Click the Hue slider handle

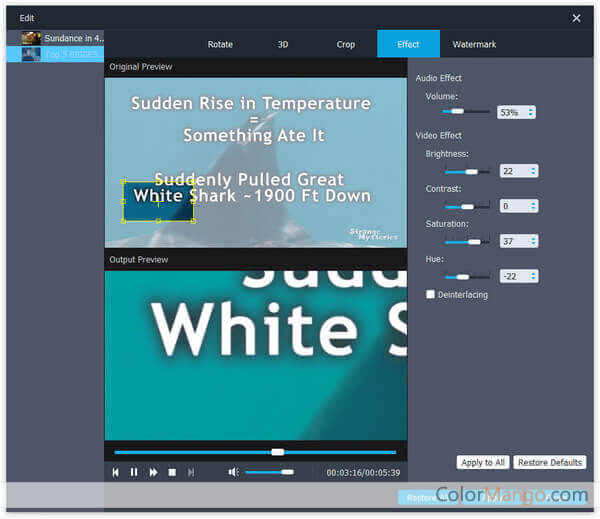point(461,276)
